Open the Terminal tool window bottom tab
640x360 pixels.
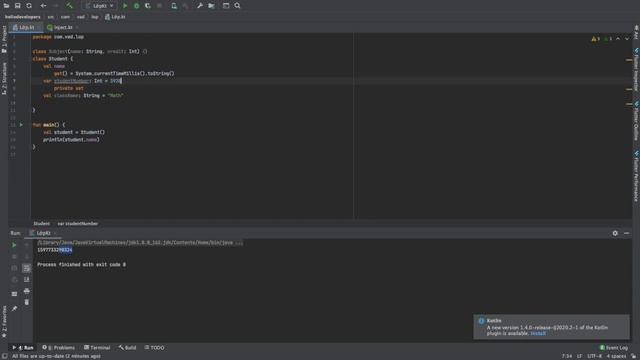point(97,348)
